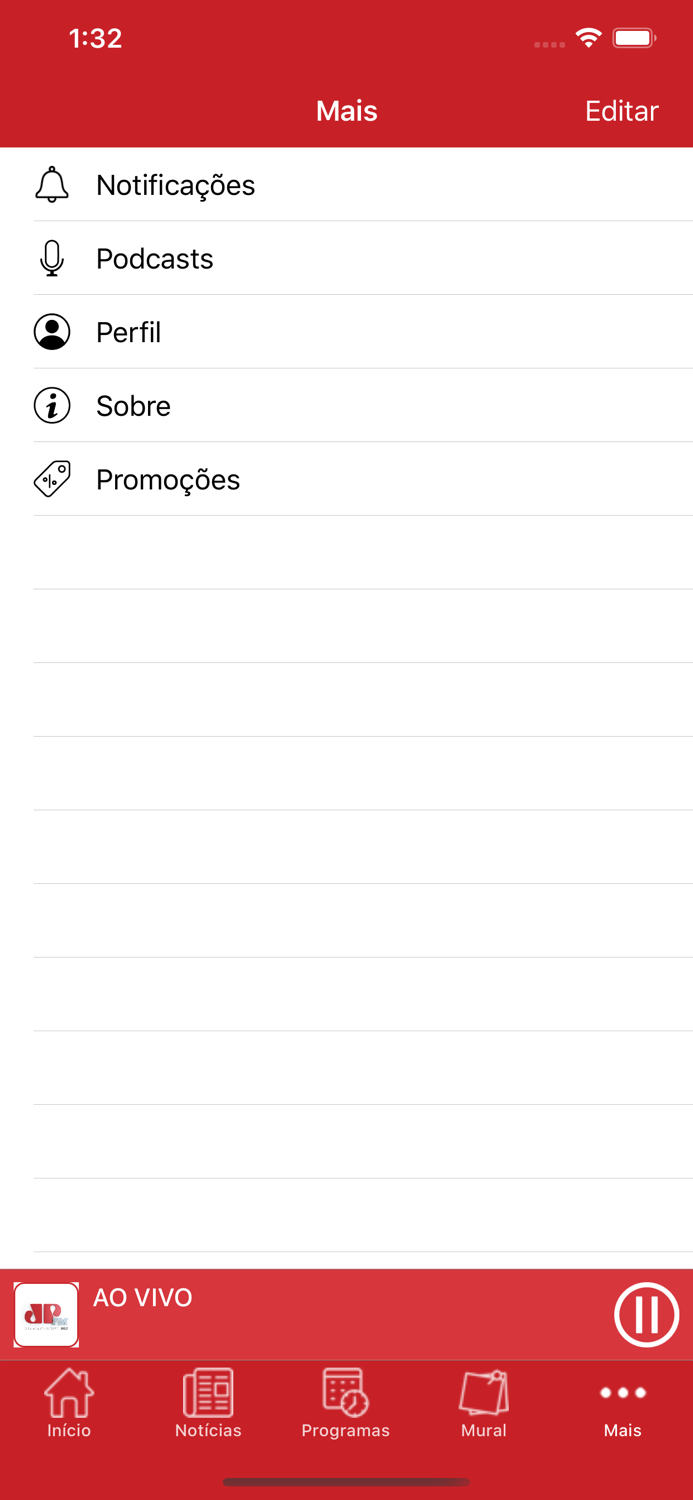The height and width of the screenshot is (1500, 693).
Task: Tap the AO VIVO label
Action: 143,1298
